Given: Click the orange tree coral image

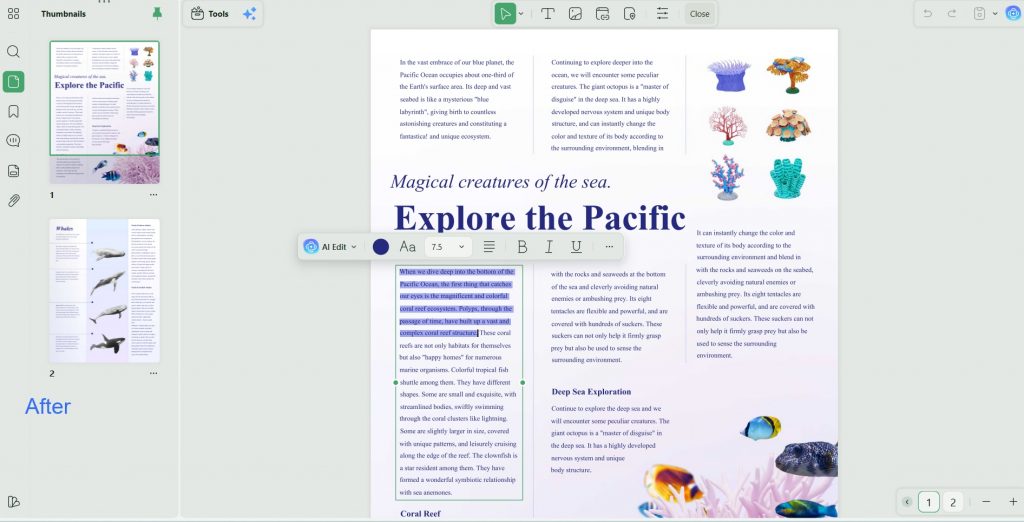Looking at the screenshot, I should click(x=789, y=74).
